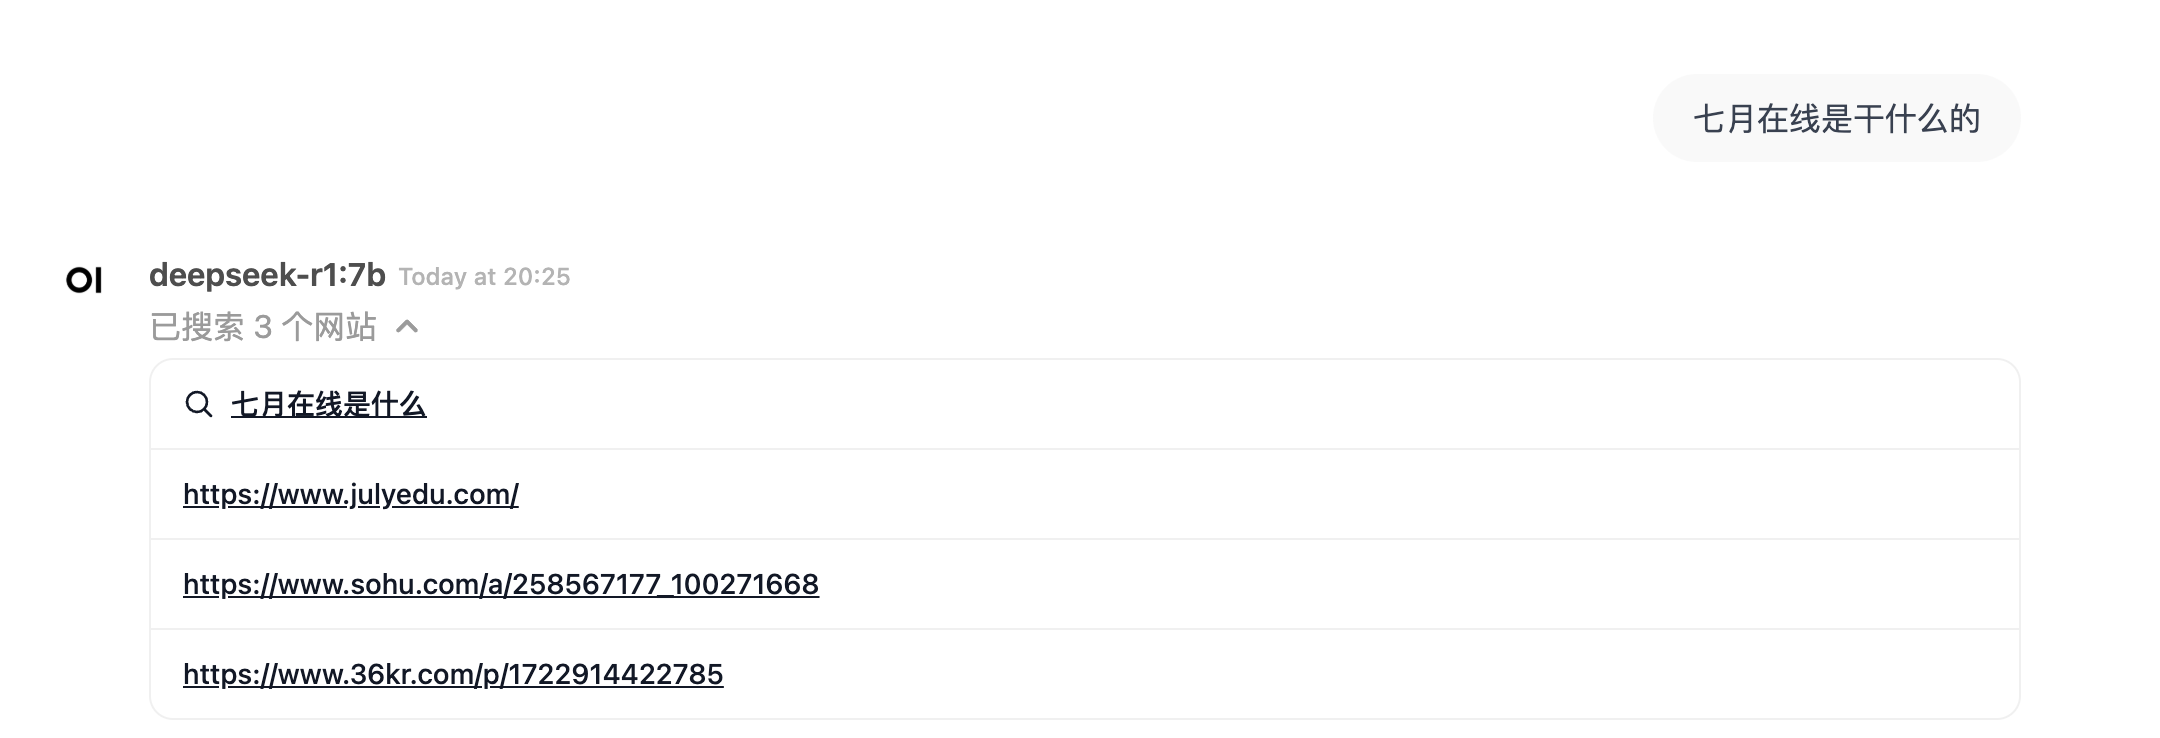
Task: Collapse the searched websites chevron
Action: point(407,326)
